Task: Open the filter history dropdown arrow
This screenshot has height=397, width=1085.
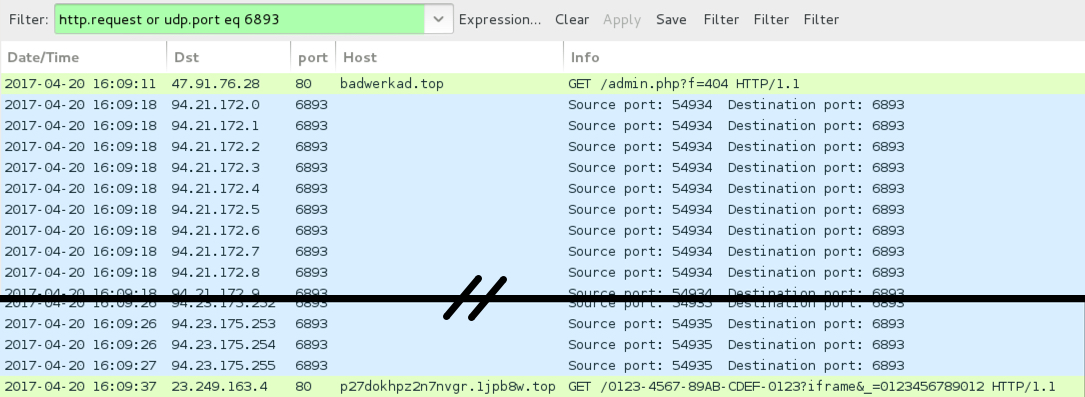Action: (439, 19)
